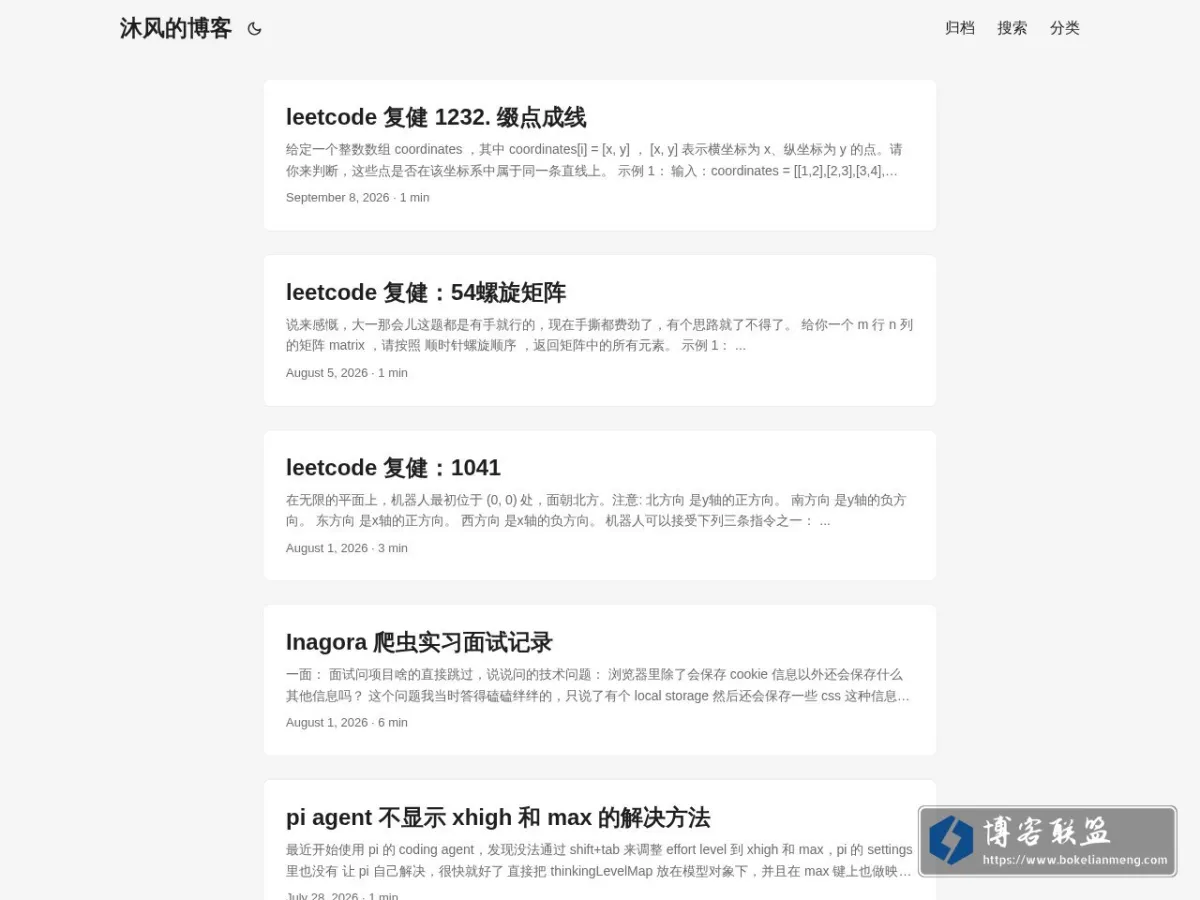1200x900 pixels.
Task: Click the 1041 robot instructions summary text
Action: 599,510
